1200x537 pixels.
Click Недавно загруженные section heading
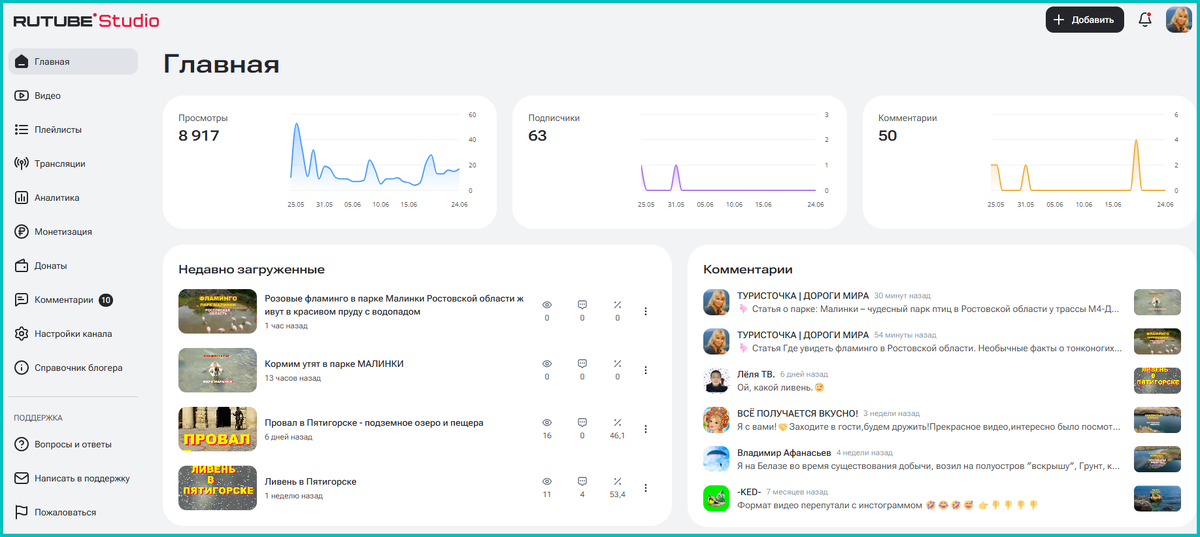(251, 269)
